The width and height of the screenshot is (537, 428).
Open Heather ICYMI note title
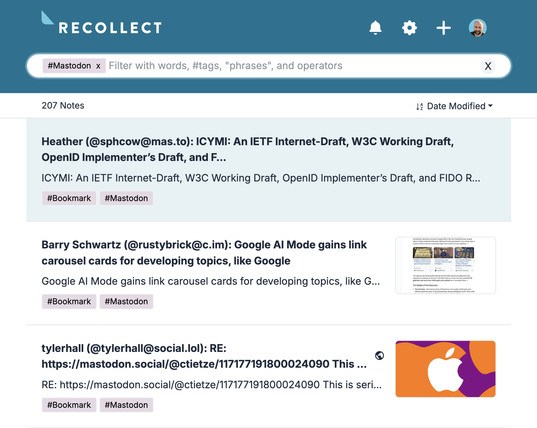coord(248,149)
